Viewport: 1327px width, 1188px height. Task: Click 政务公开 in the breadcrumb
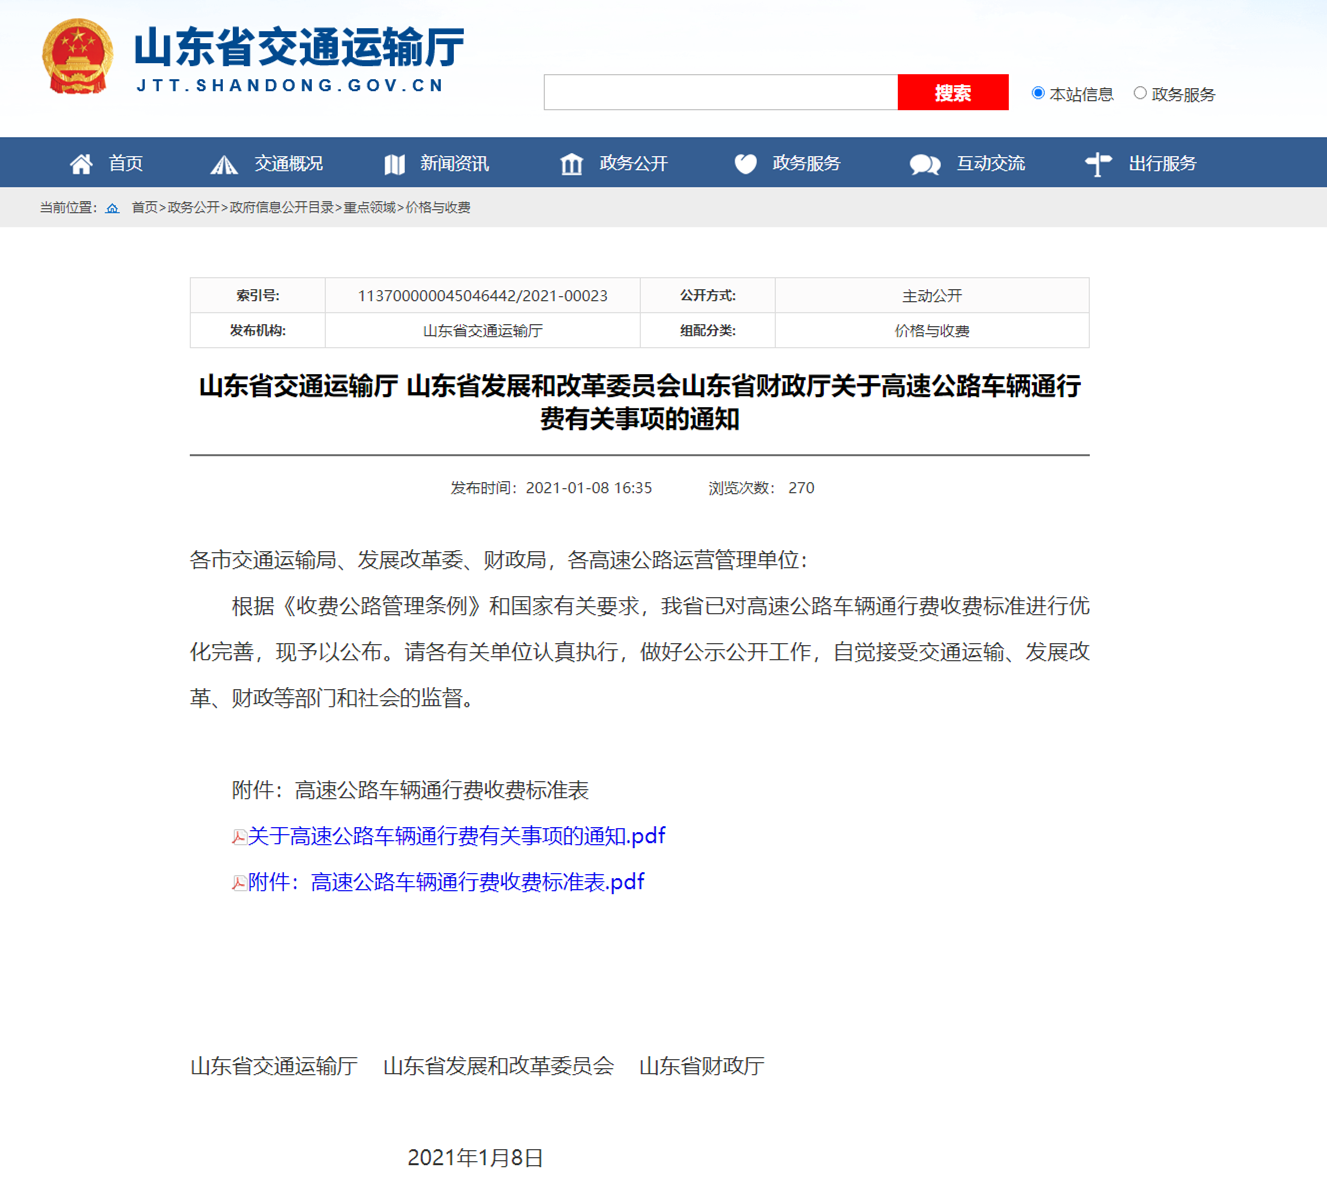(x=193, y=208)
